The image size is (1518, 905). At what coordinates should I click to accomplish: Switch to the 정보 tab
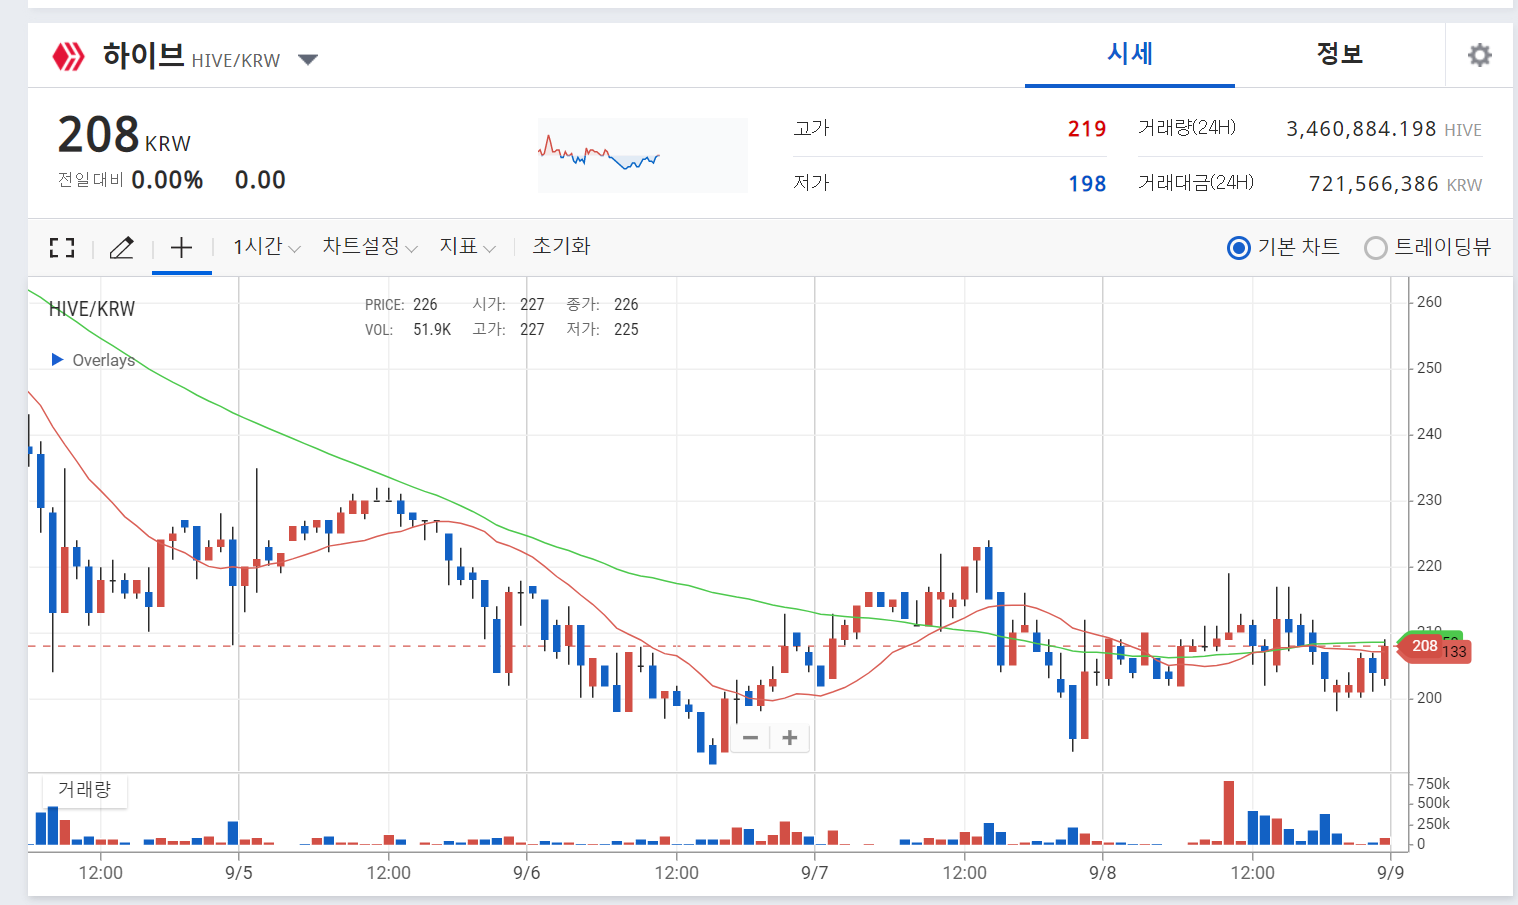[1340, 54]
